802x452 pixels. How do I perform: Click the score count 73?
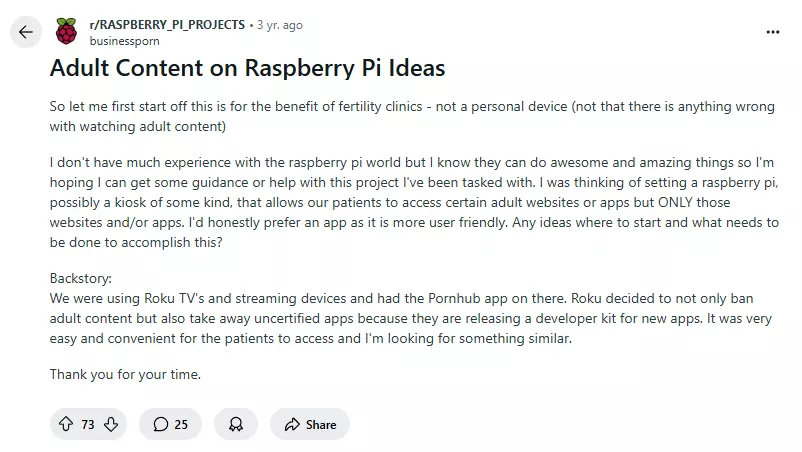(x=88, y=424)
